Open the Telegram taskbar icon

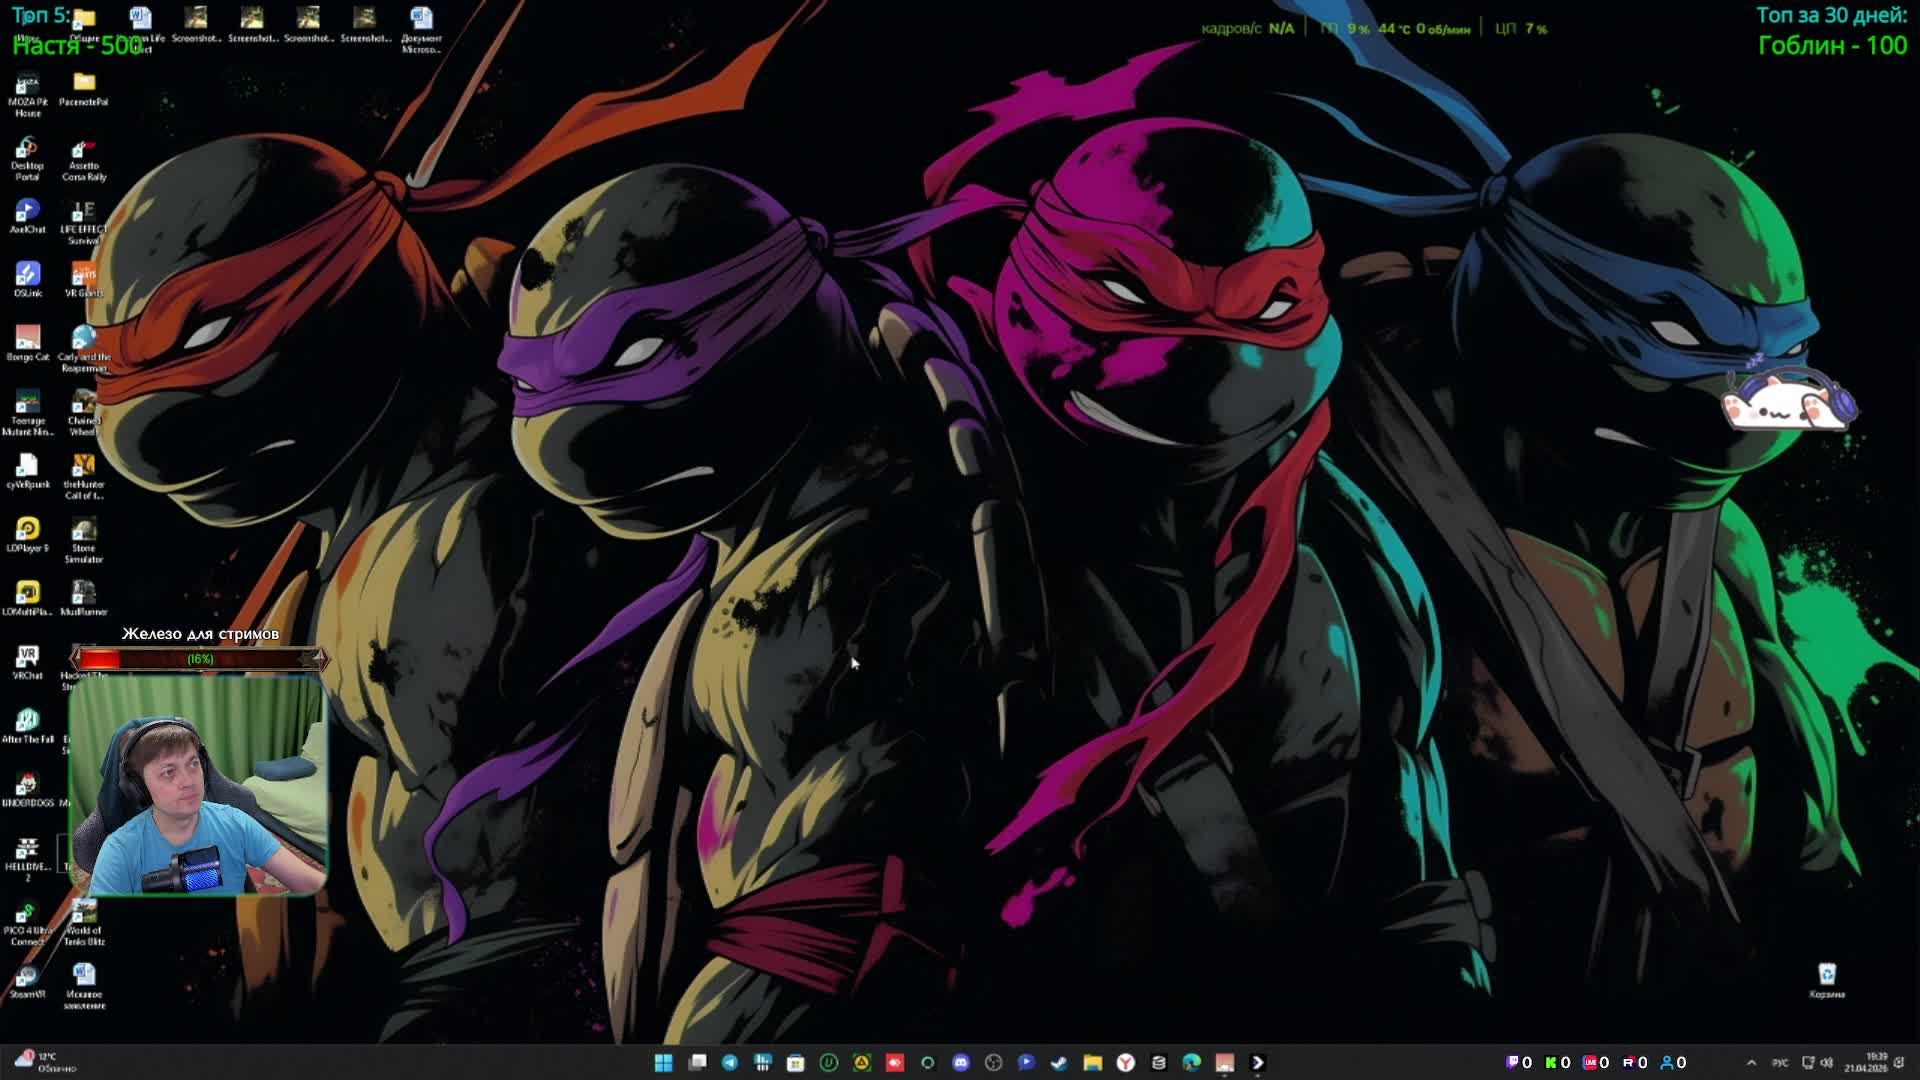[730, 1062]
